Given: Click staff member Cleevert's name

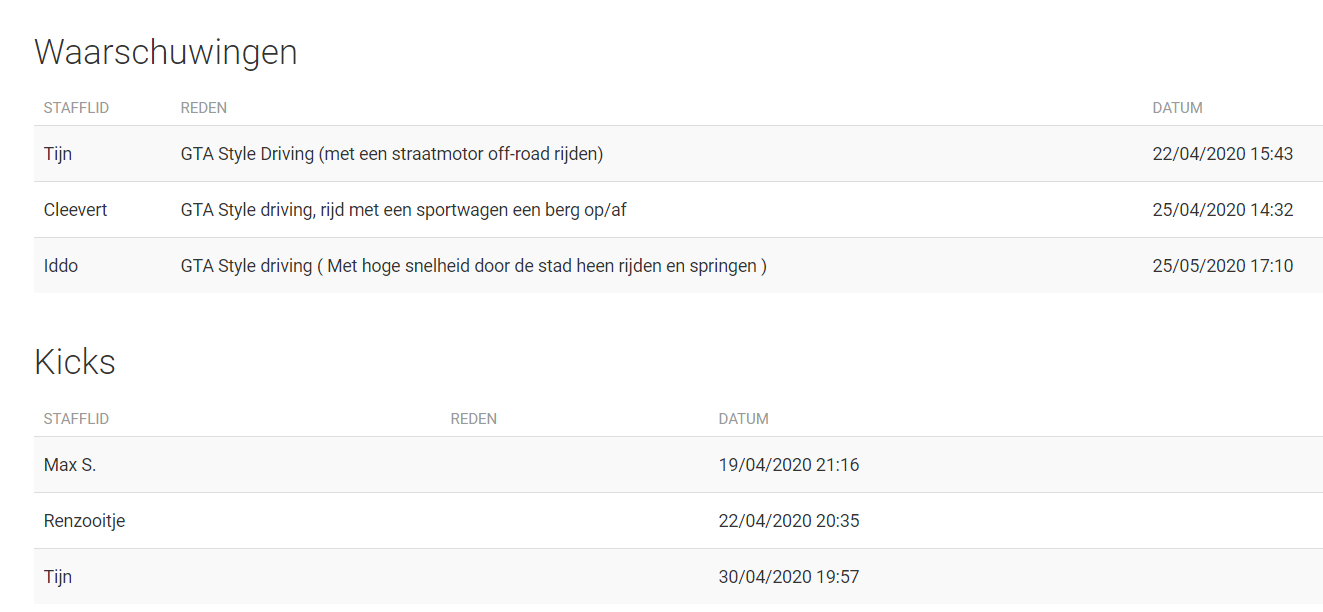Looking at the screenshot, I should click(75, 210).
